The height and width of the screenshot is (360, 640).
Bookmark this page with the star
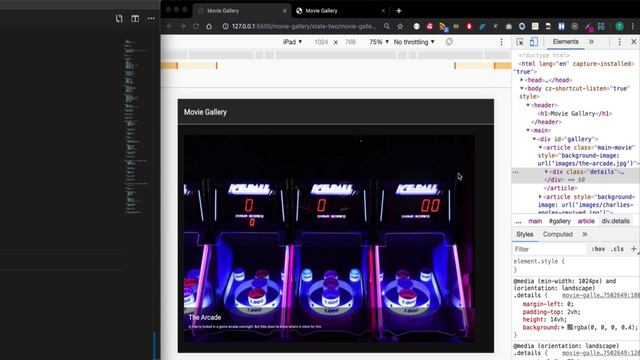coord(400,26)
